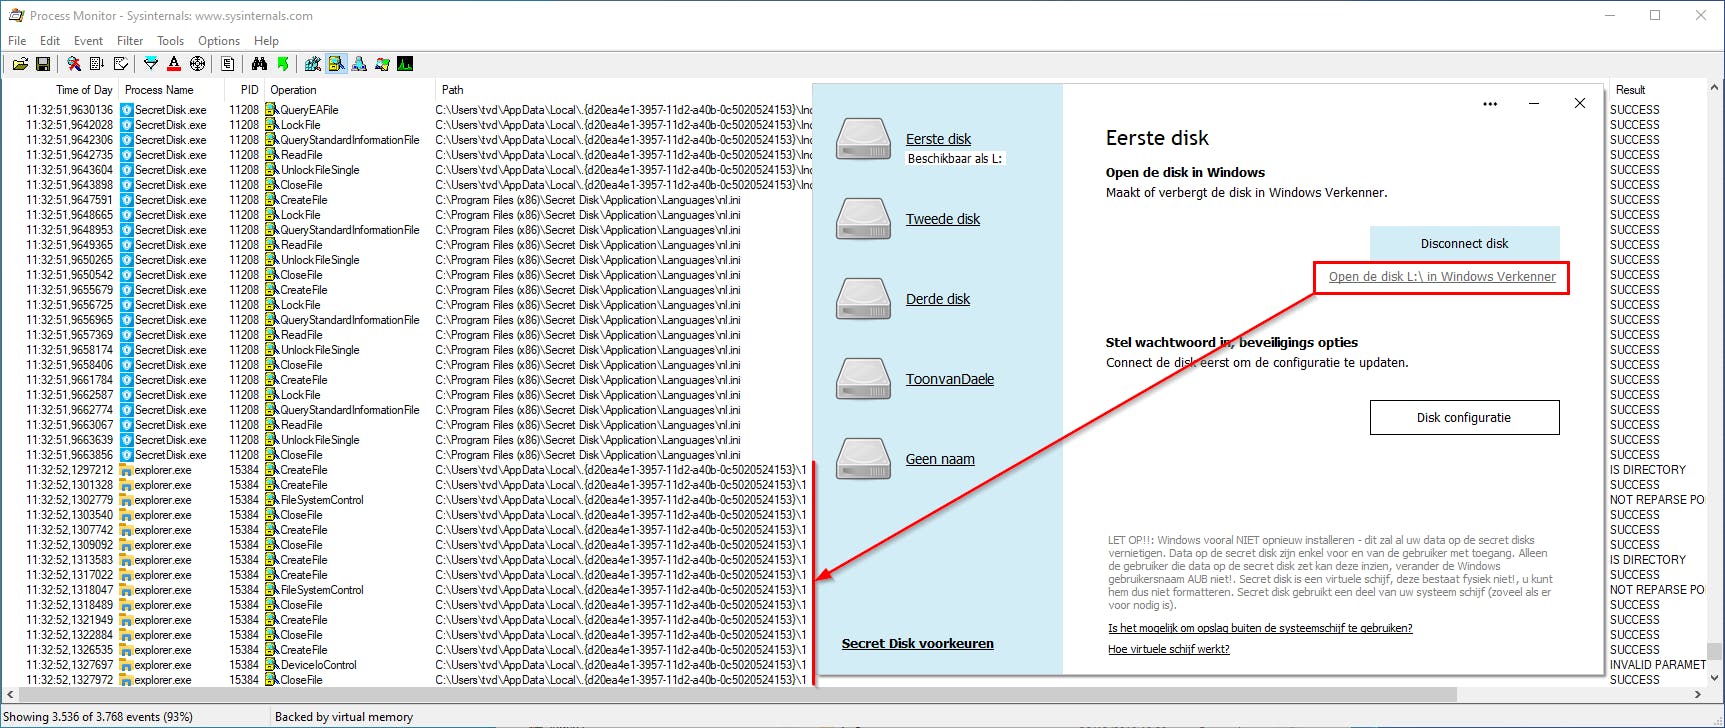The width and height of the screenshot is (1725, 728).
Task: Open the Highlight dialog via the red A icon
Action: pos(174,64)
